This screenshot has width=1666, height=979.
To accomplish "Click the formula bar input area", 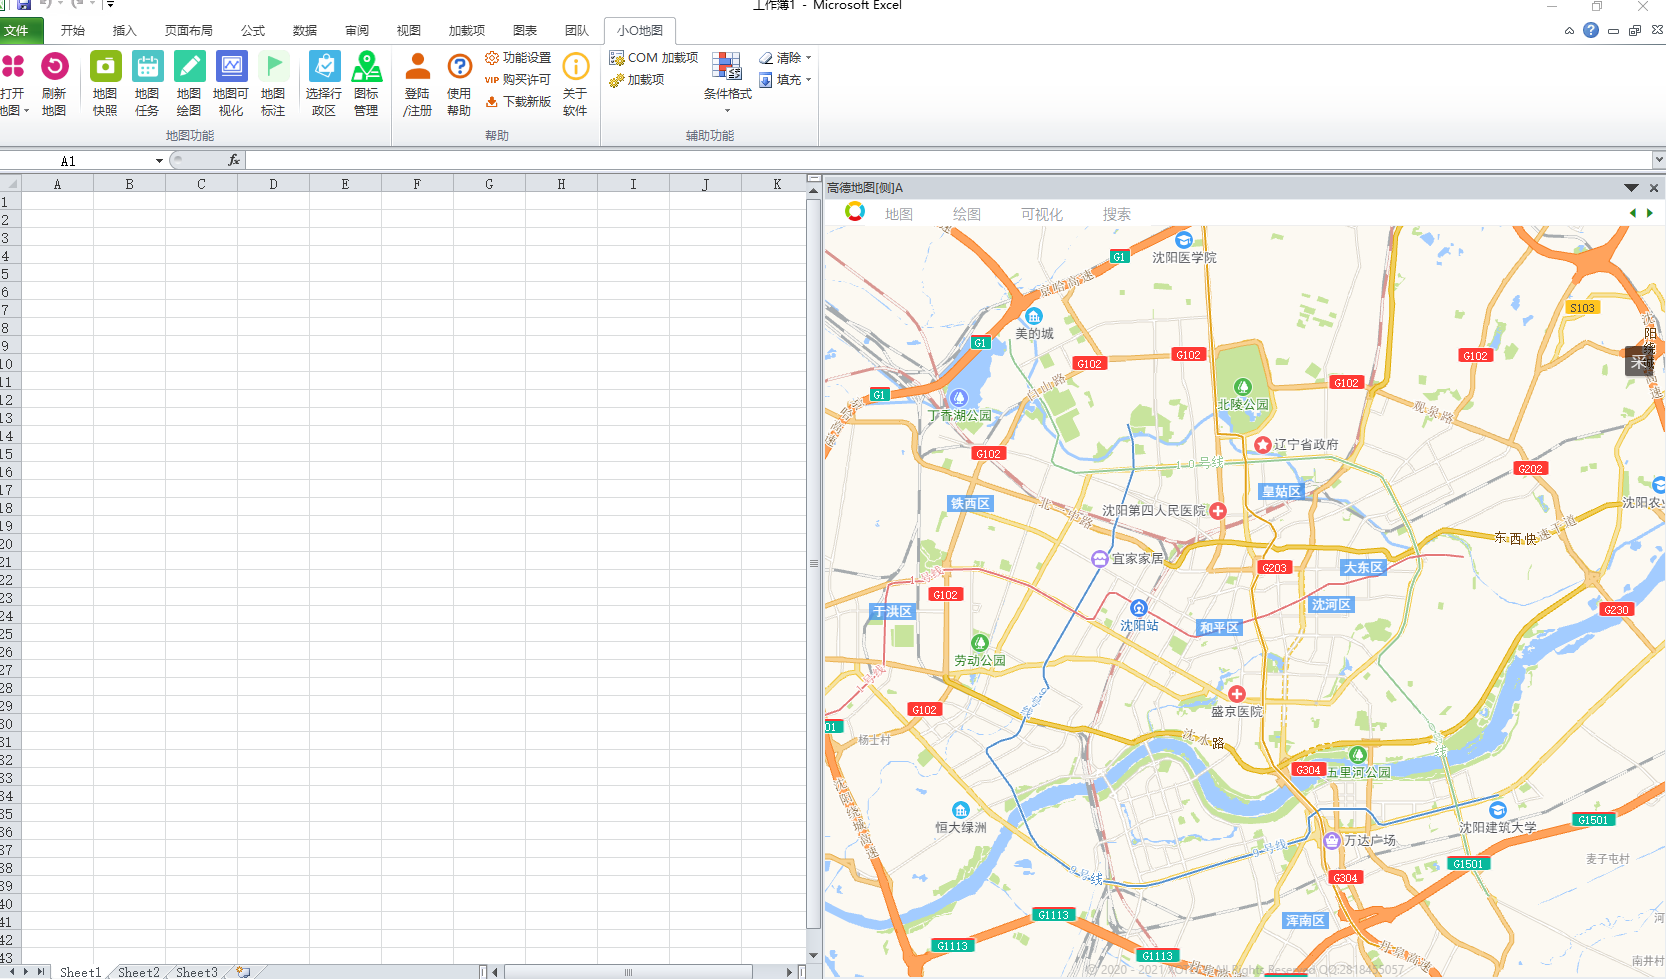I will 948,160.
